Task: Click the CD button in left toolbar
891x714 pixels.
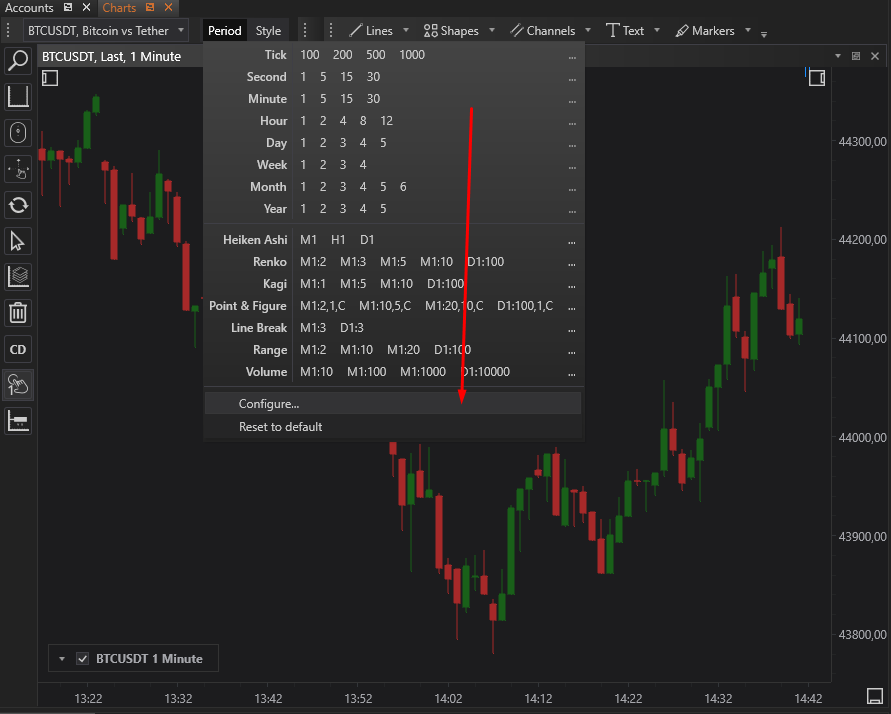Action: (18, 349)
